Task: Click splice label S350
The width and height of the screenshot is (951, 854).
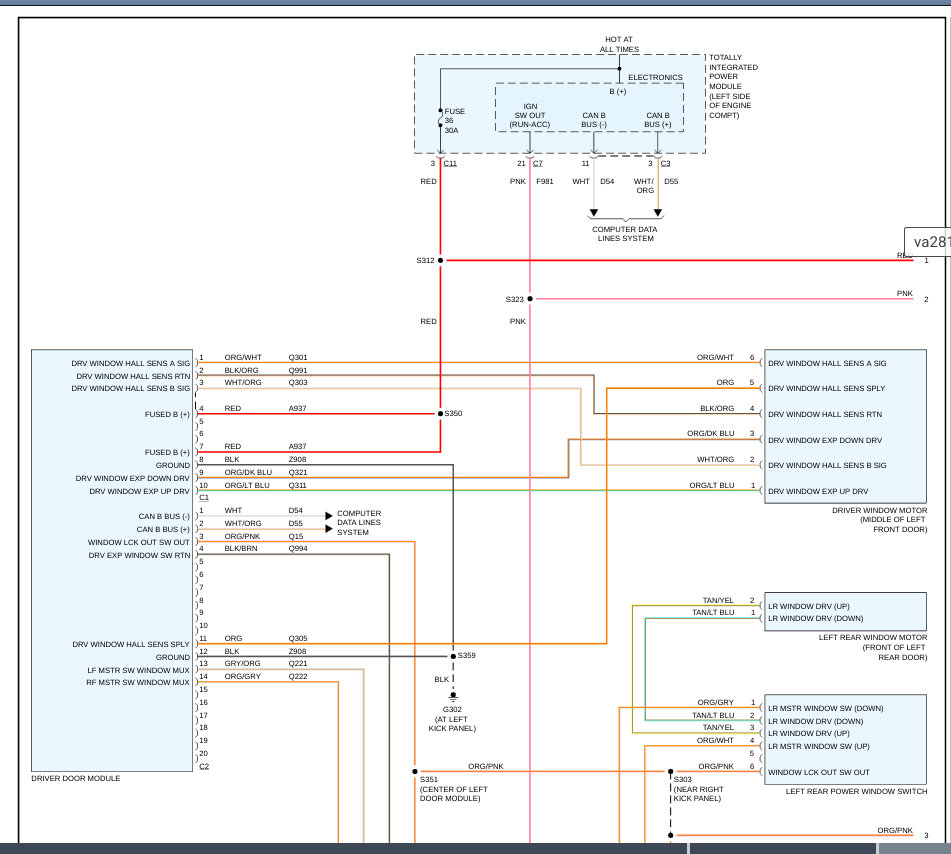Action: pyautogui.click(x=453, y=414)
